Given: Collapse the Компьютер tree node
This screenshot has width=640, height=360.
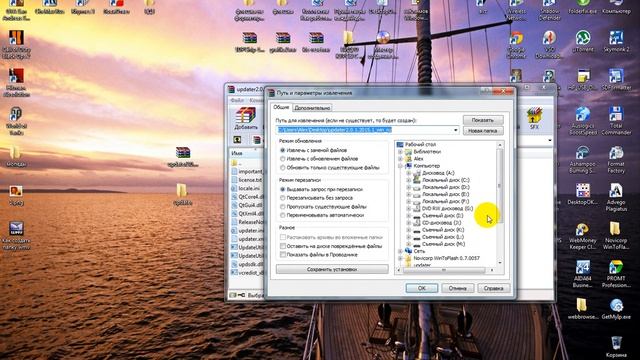Looking at the screenshot, I should point(400,166).
